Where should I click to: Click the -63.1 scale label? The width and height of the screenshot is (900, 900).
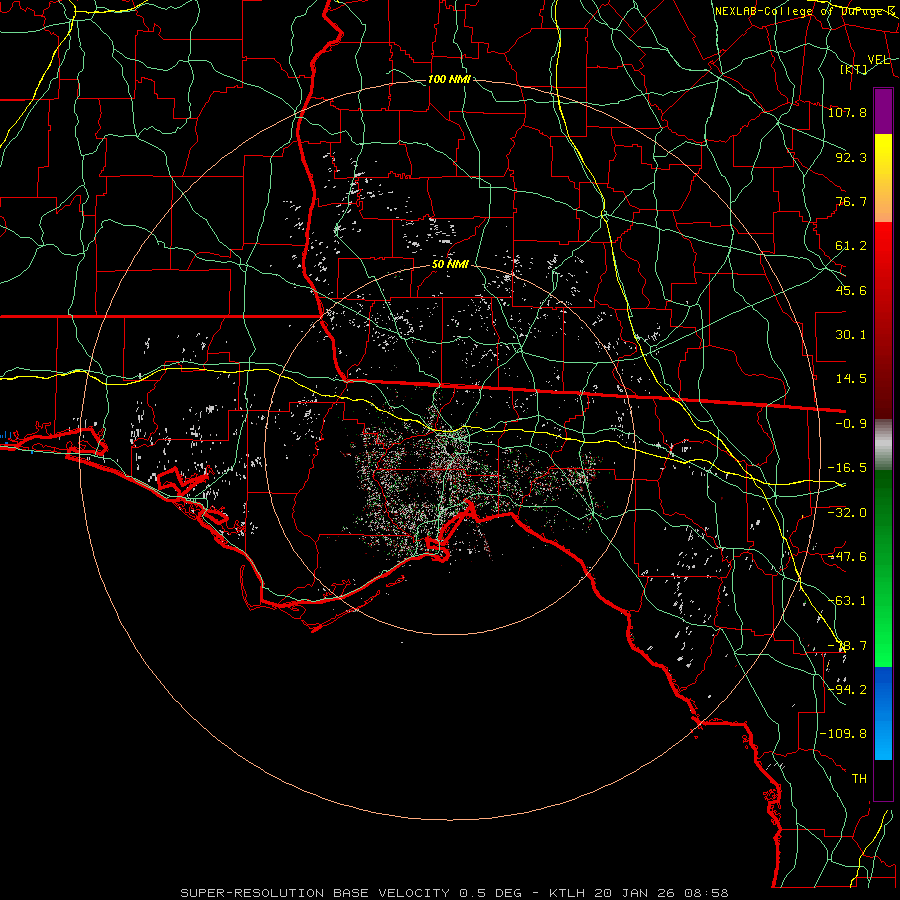click(x=847, y=601)
